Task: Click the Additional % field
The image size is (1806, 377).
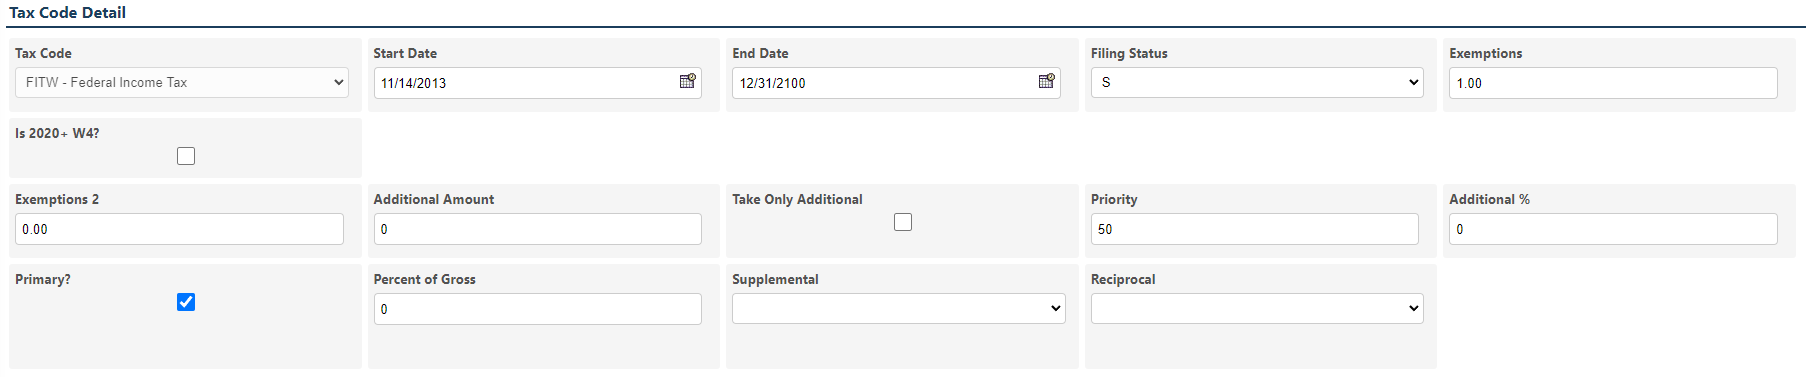Action: [1613, 229]
